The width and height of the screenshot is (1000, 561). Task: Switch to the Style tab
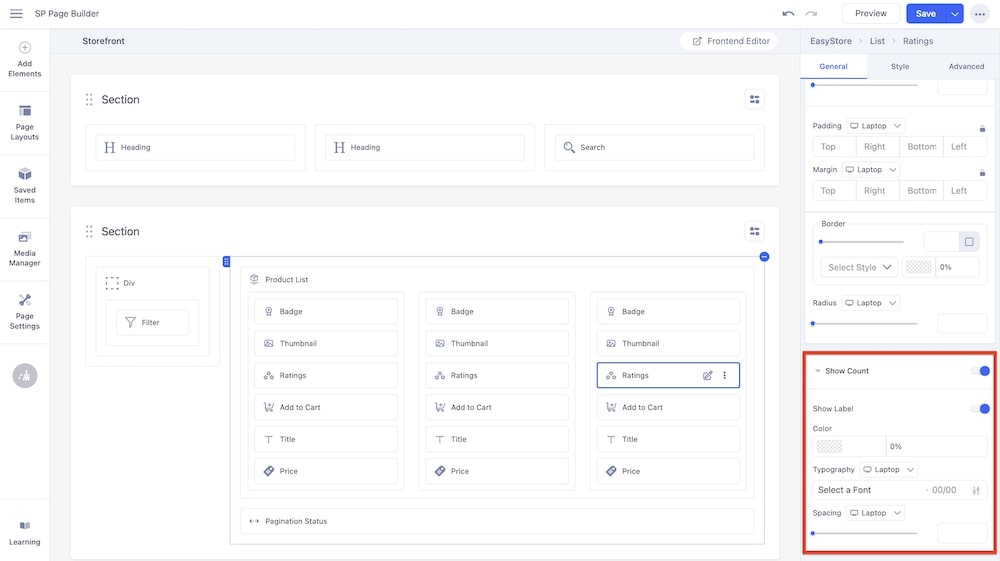(900, 66)
